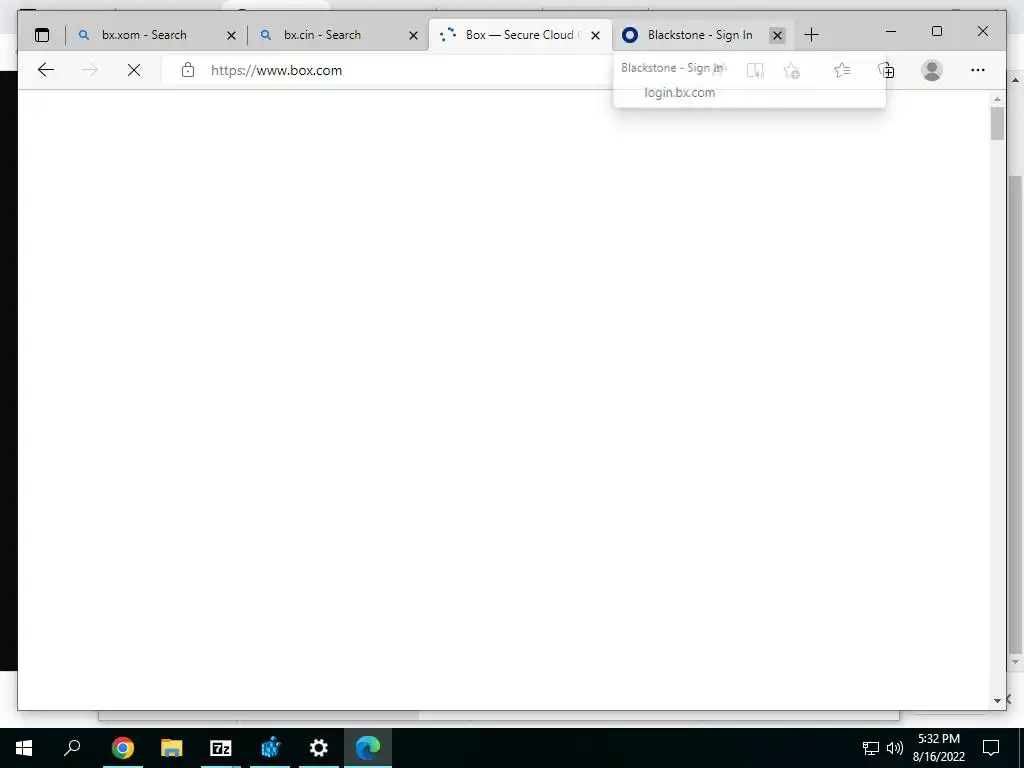This screenshot has width=1024, height=768.
Task: Open the Collections panel
Action: click(x=886, y=70)
